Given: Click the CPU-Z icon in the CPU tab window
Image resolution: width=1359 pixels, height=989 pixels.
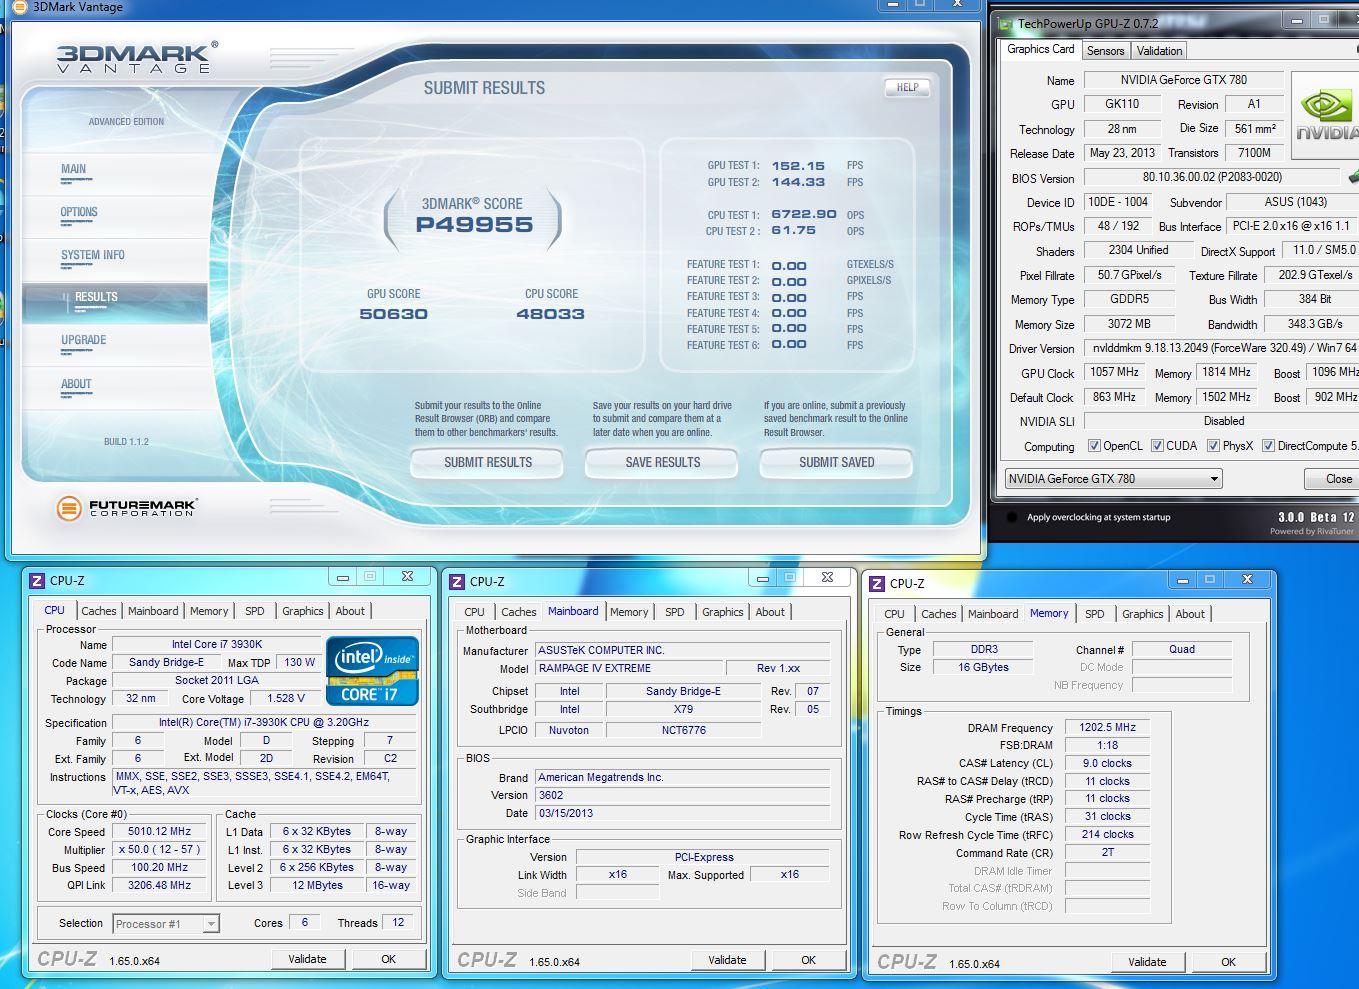Looking at the screenshot, I should pyautogui.click(x=37, y=580).
